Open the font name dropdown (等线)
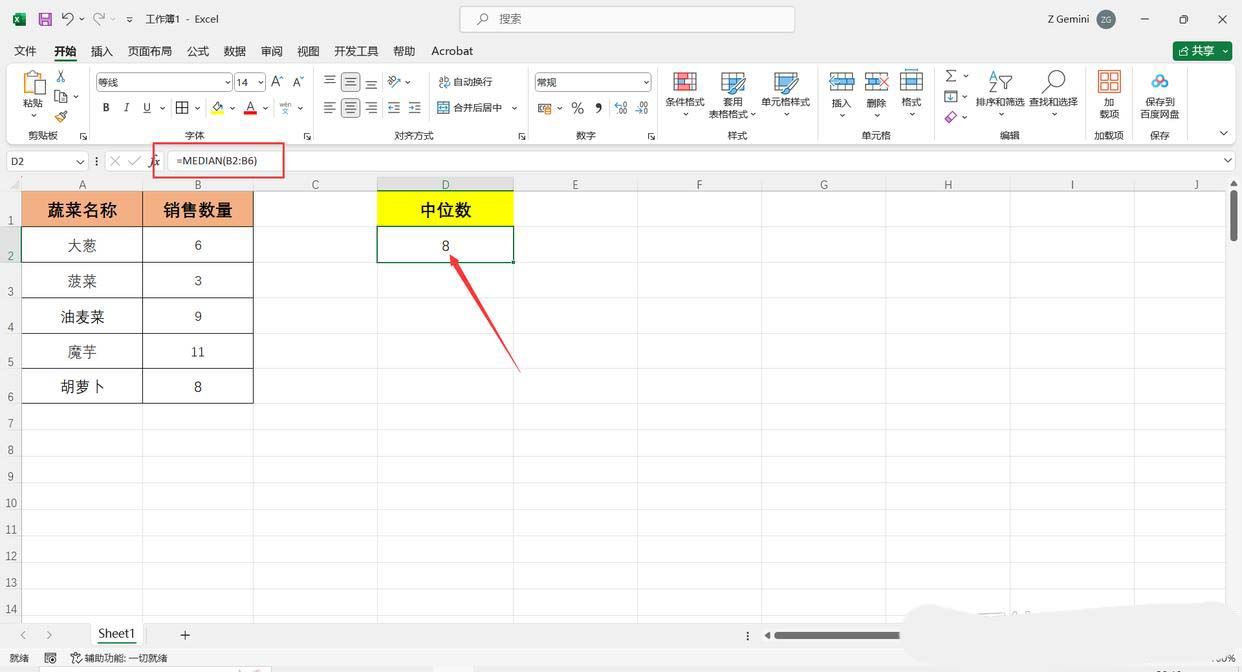This screenshot has height=672, width=1242. point(228,82)
